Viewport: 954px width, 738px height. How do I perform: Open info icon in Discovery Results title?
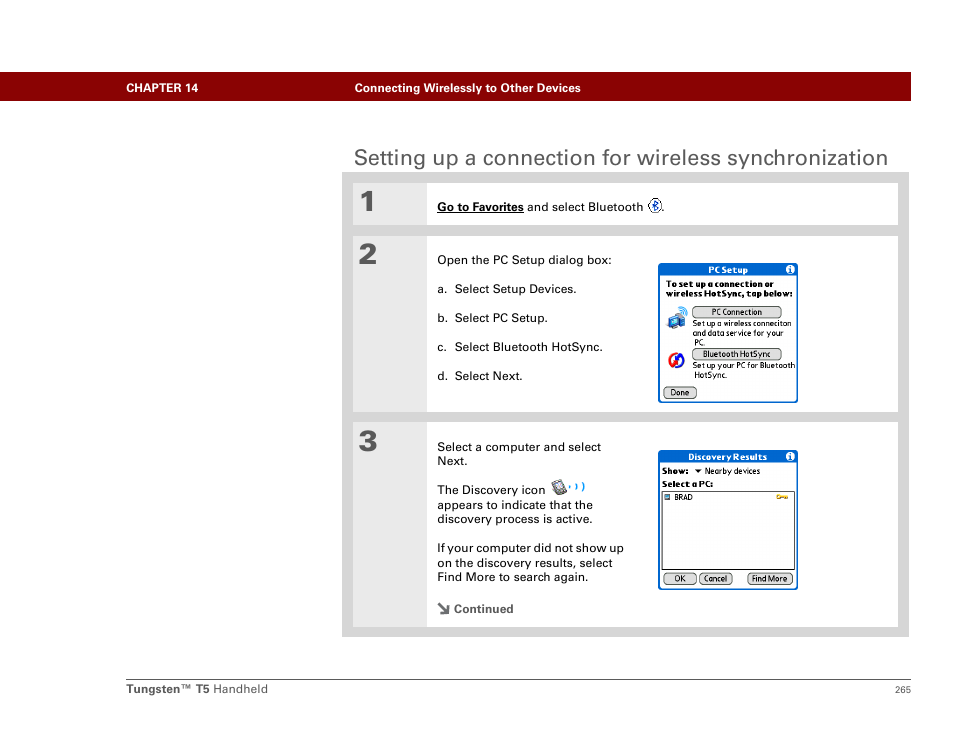tap(790, 456)
